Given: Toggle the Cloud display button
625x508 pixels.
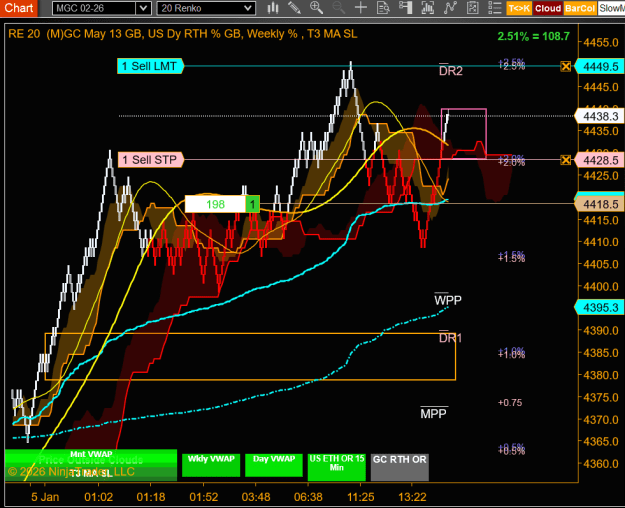Looking at the screenshot, I should point(548,8).
